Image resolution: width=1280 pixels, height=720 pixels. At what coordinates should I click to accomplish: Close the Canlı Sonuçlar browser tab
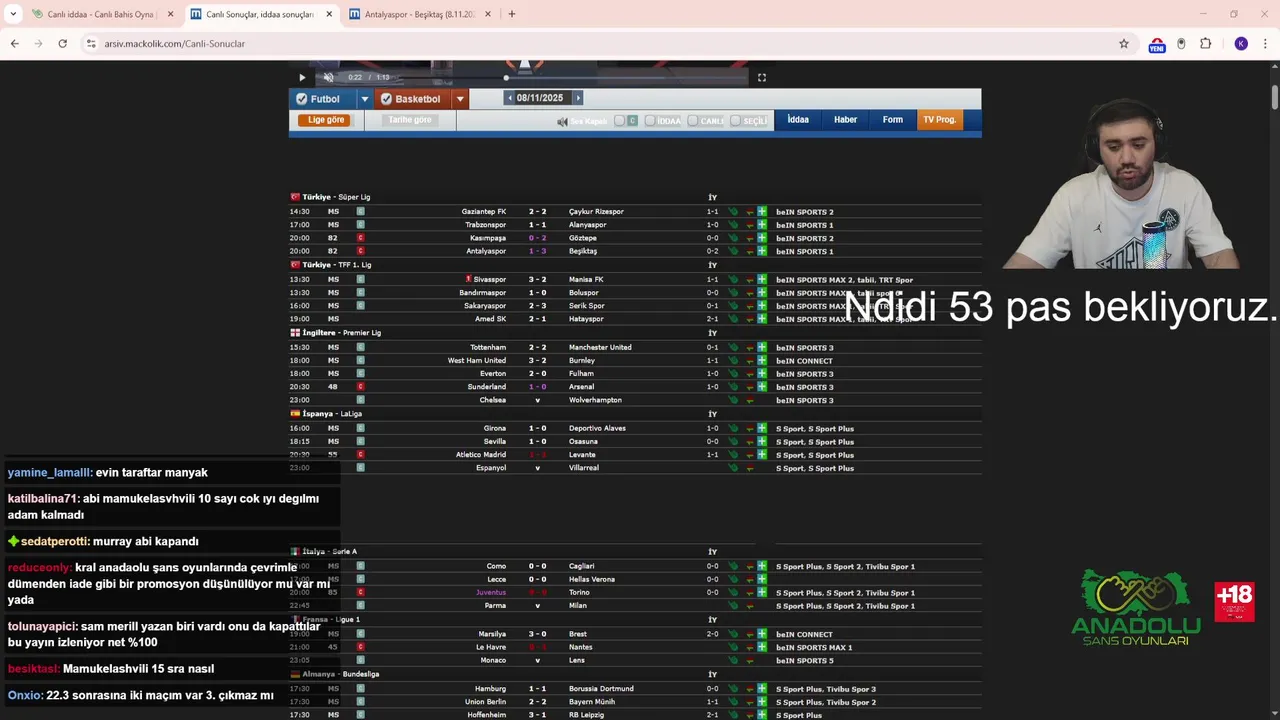(x=329, y=14)
